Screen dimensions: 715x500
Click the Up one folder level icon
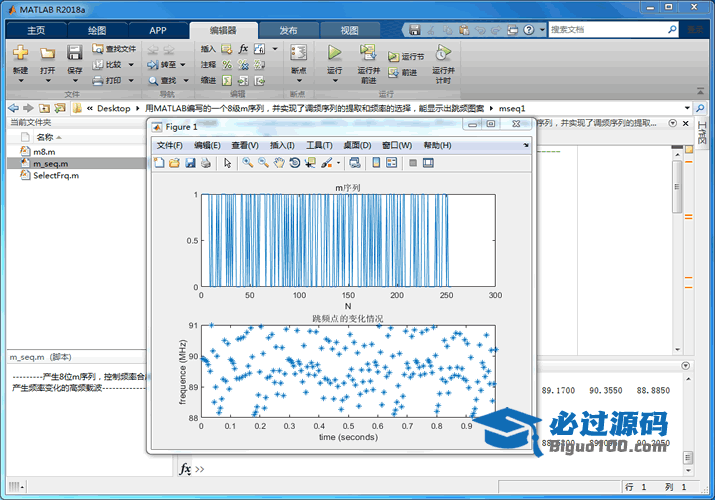coord(44,108)
